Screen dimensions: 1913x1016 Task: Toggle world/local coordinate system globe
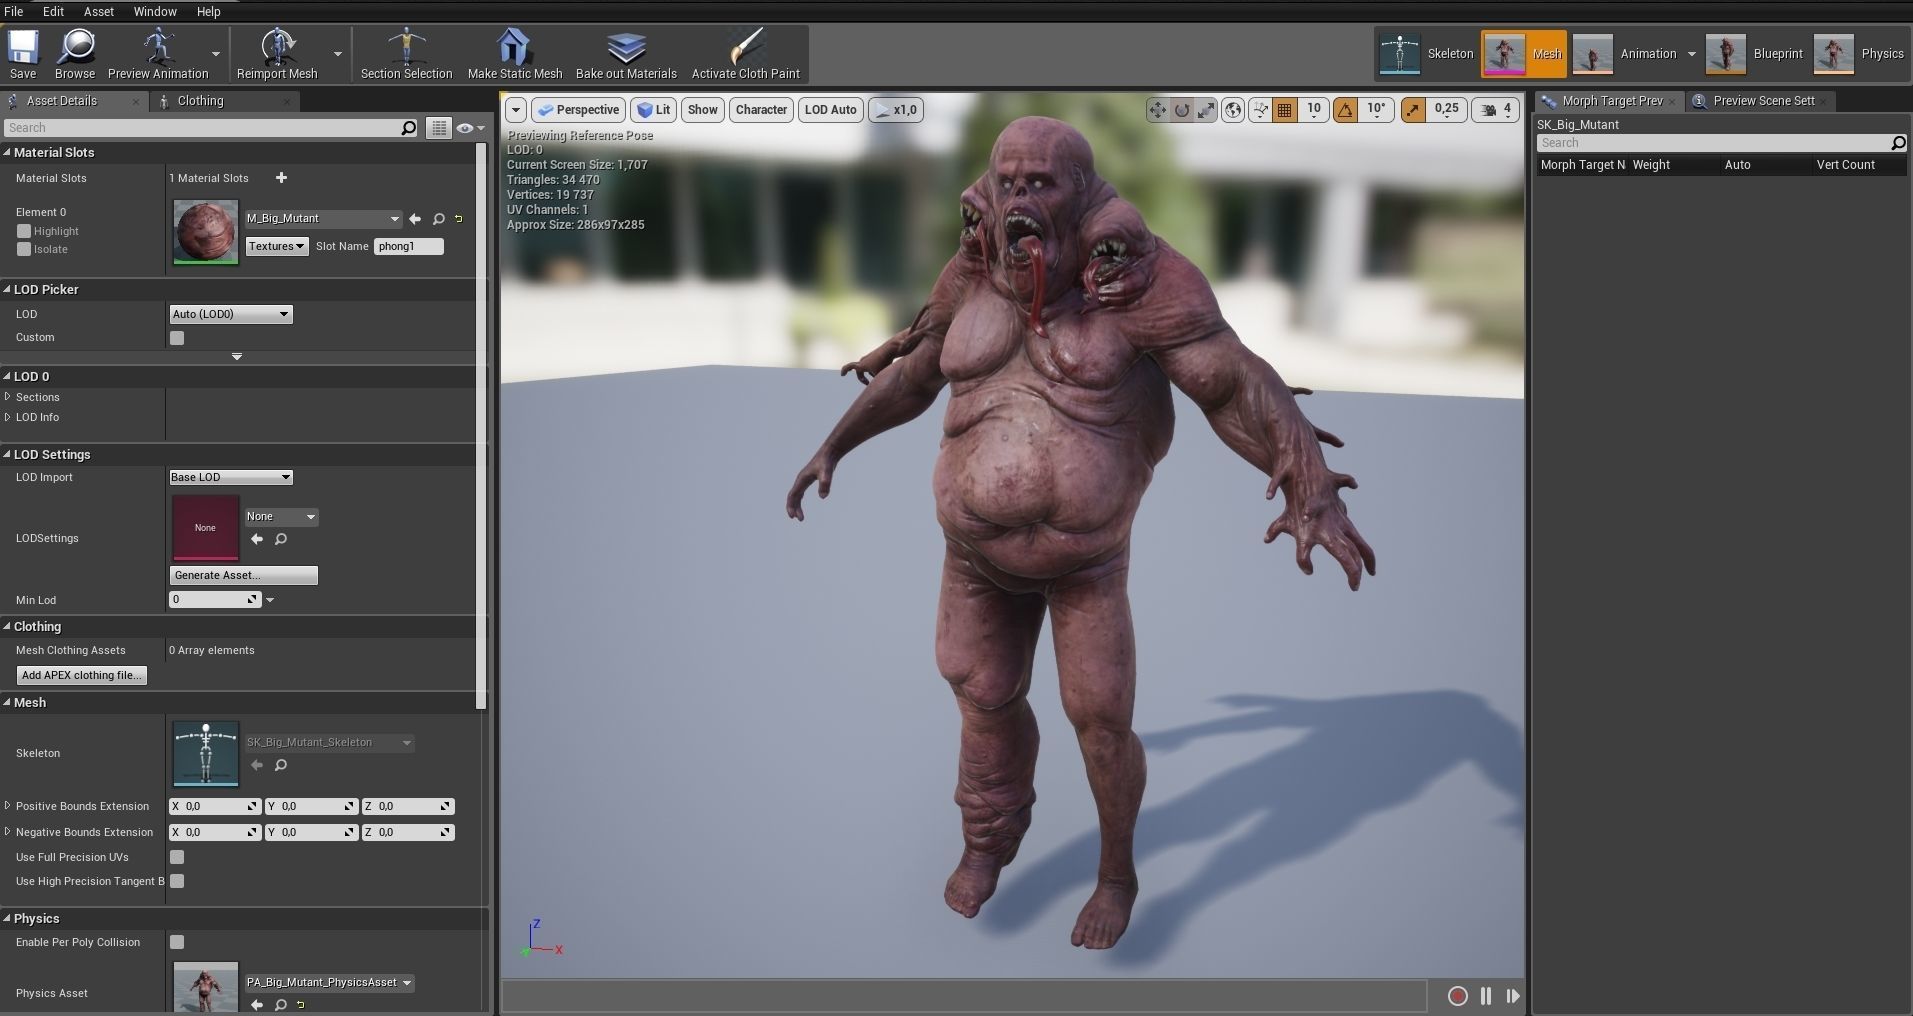click(1233, 110)
